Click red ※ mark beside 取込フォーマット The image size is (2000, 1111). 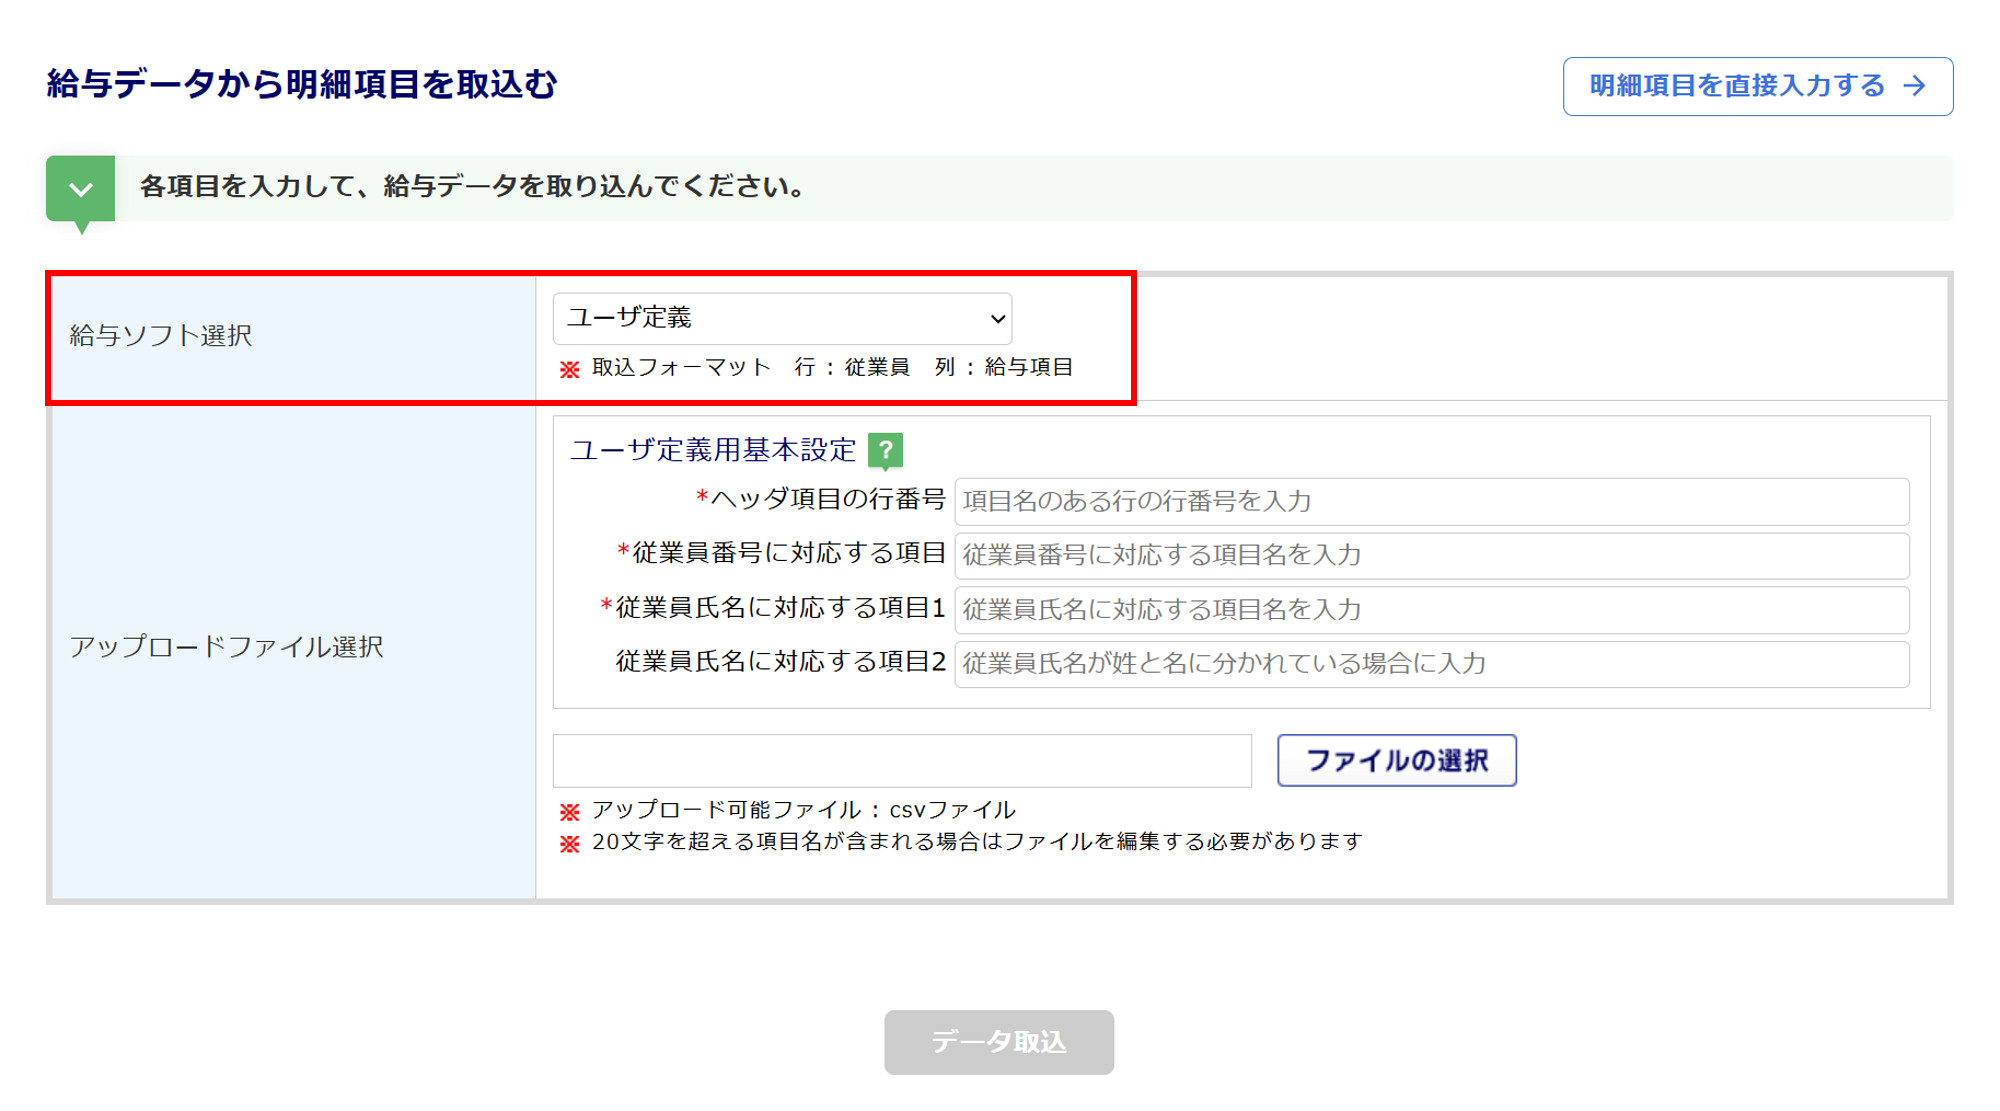[569, 369]
